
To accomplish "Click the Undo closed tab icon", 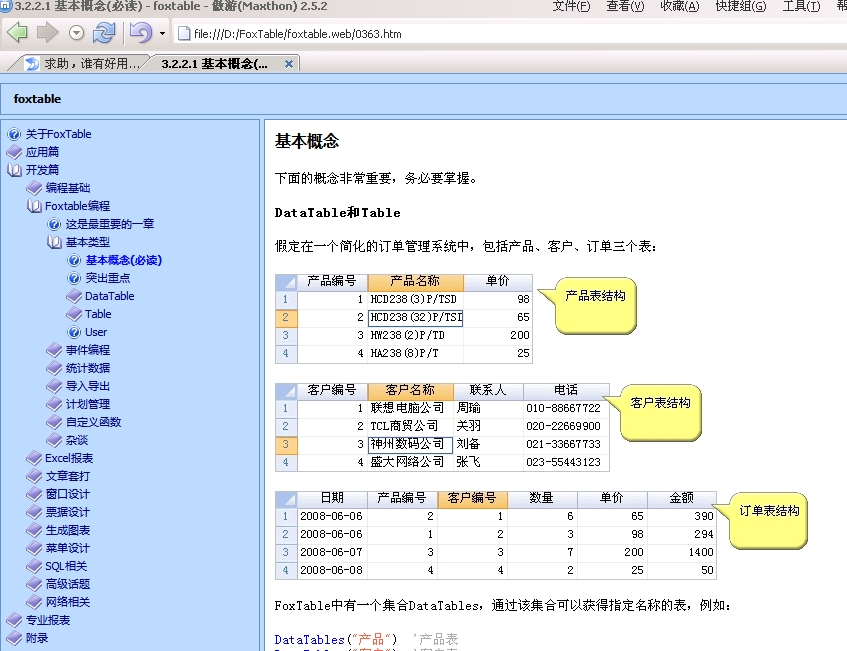I will [140, 33].
